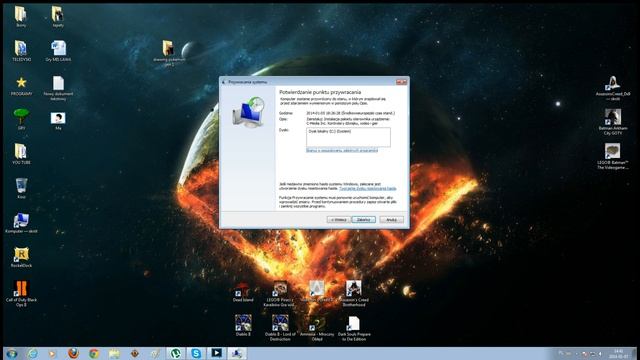Screen dimensions: 640x360
Task: Open Skype from the taskbar
Action: click(196, 353)
